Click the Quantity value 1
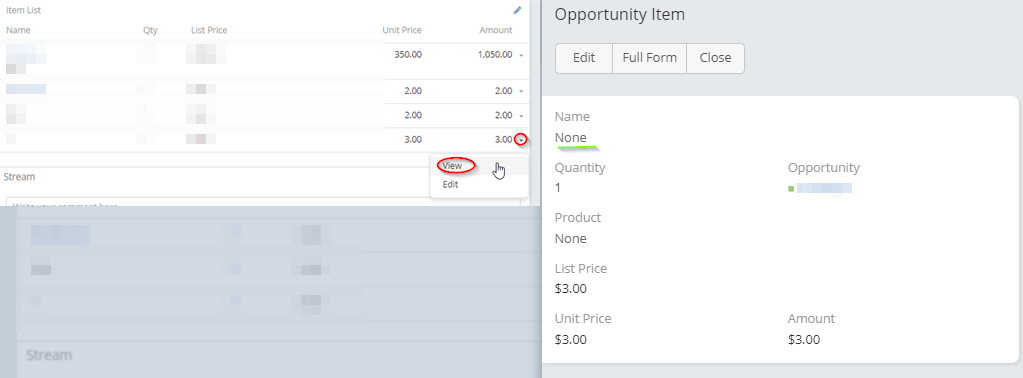The image size is (1023, 378). (558, 188)
